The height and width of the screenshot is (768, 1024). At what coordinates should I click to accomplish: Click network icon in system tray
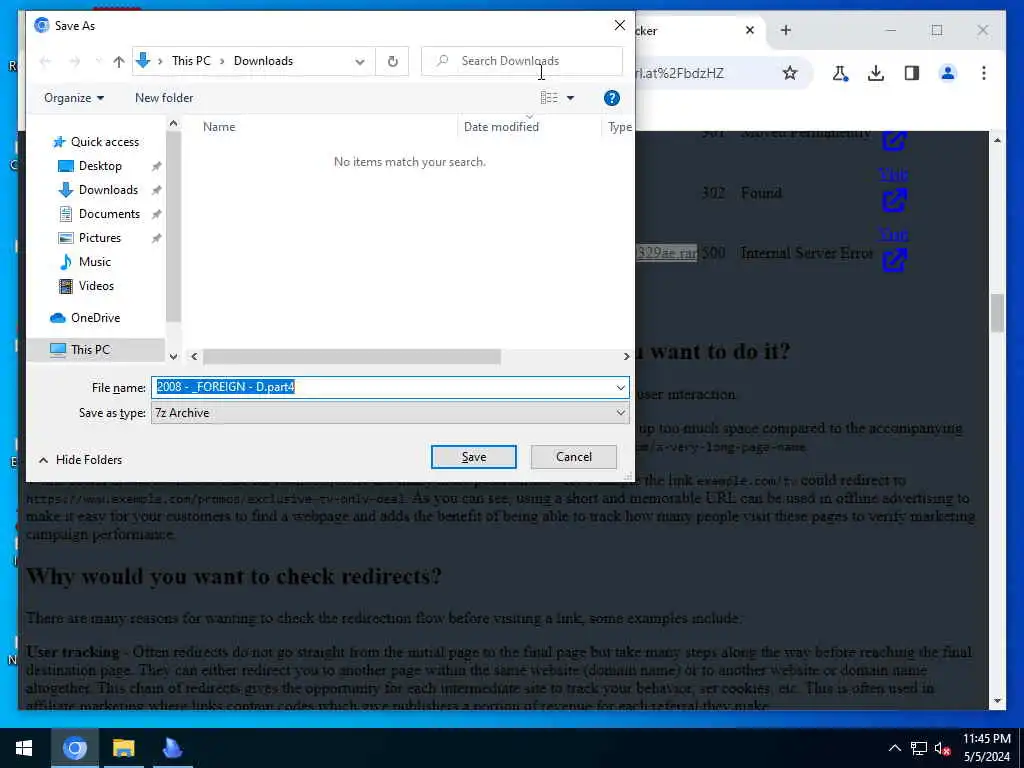point(919,748)
